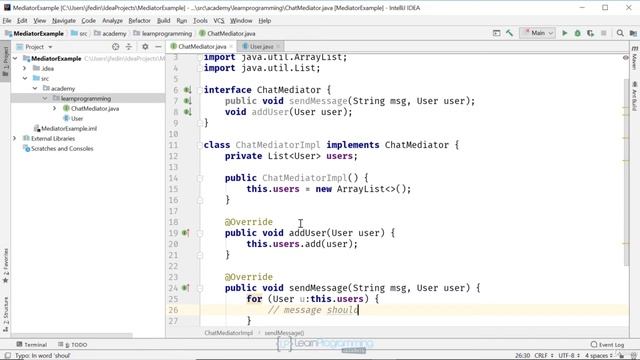The height and width of the screenshot is (360, 640).
Task: Close the User.java tab
Action: 278,47
